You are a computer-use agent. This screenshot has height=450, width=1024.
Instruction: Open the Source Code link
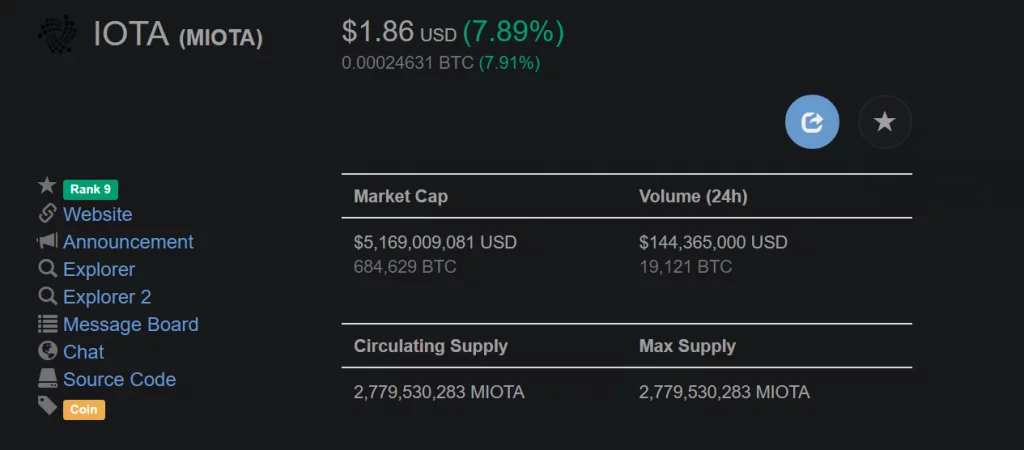[120, 379]
